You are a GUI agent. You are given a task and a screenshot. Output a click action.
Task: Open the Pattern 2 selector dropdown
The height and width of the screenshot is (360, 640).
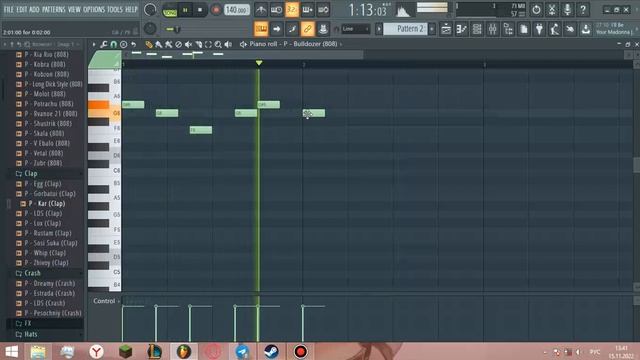405,29
